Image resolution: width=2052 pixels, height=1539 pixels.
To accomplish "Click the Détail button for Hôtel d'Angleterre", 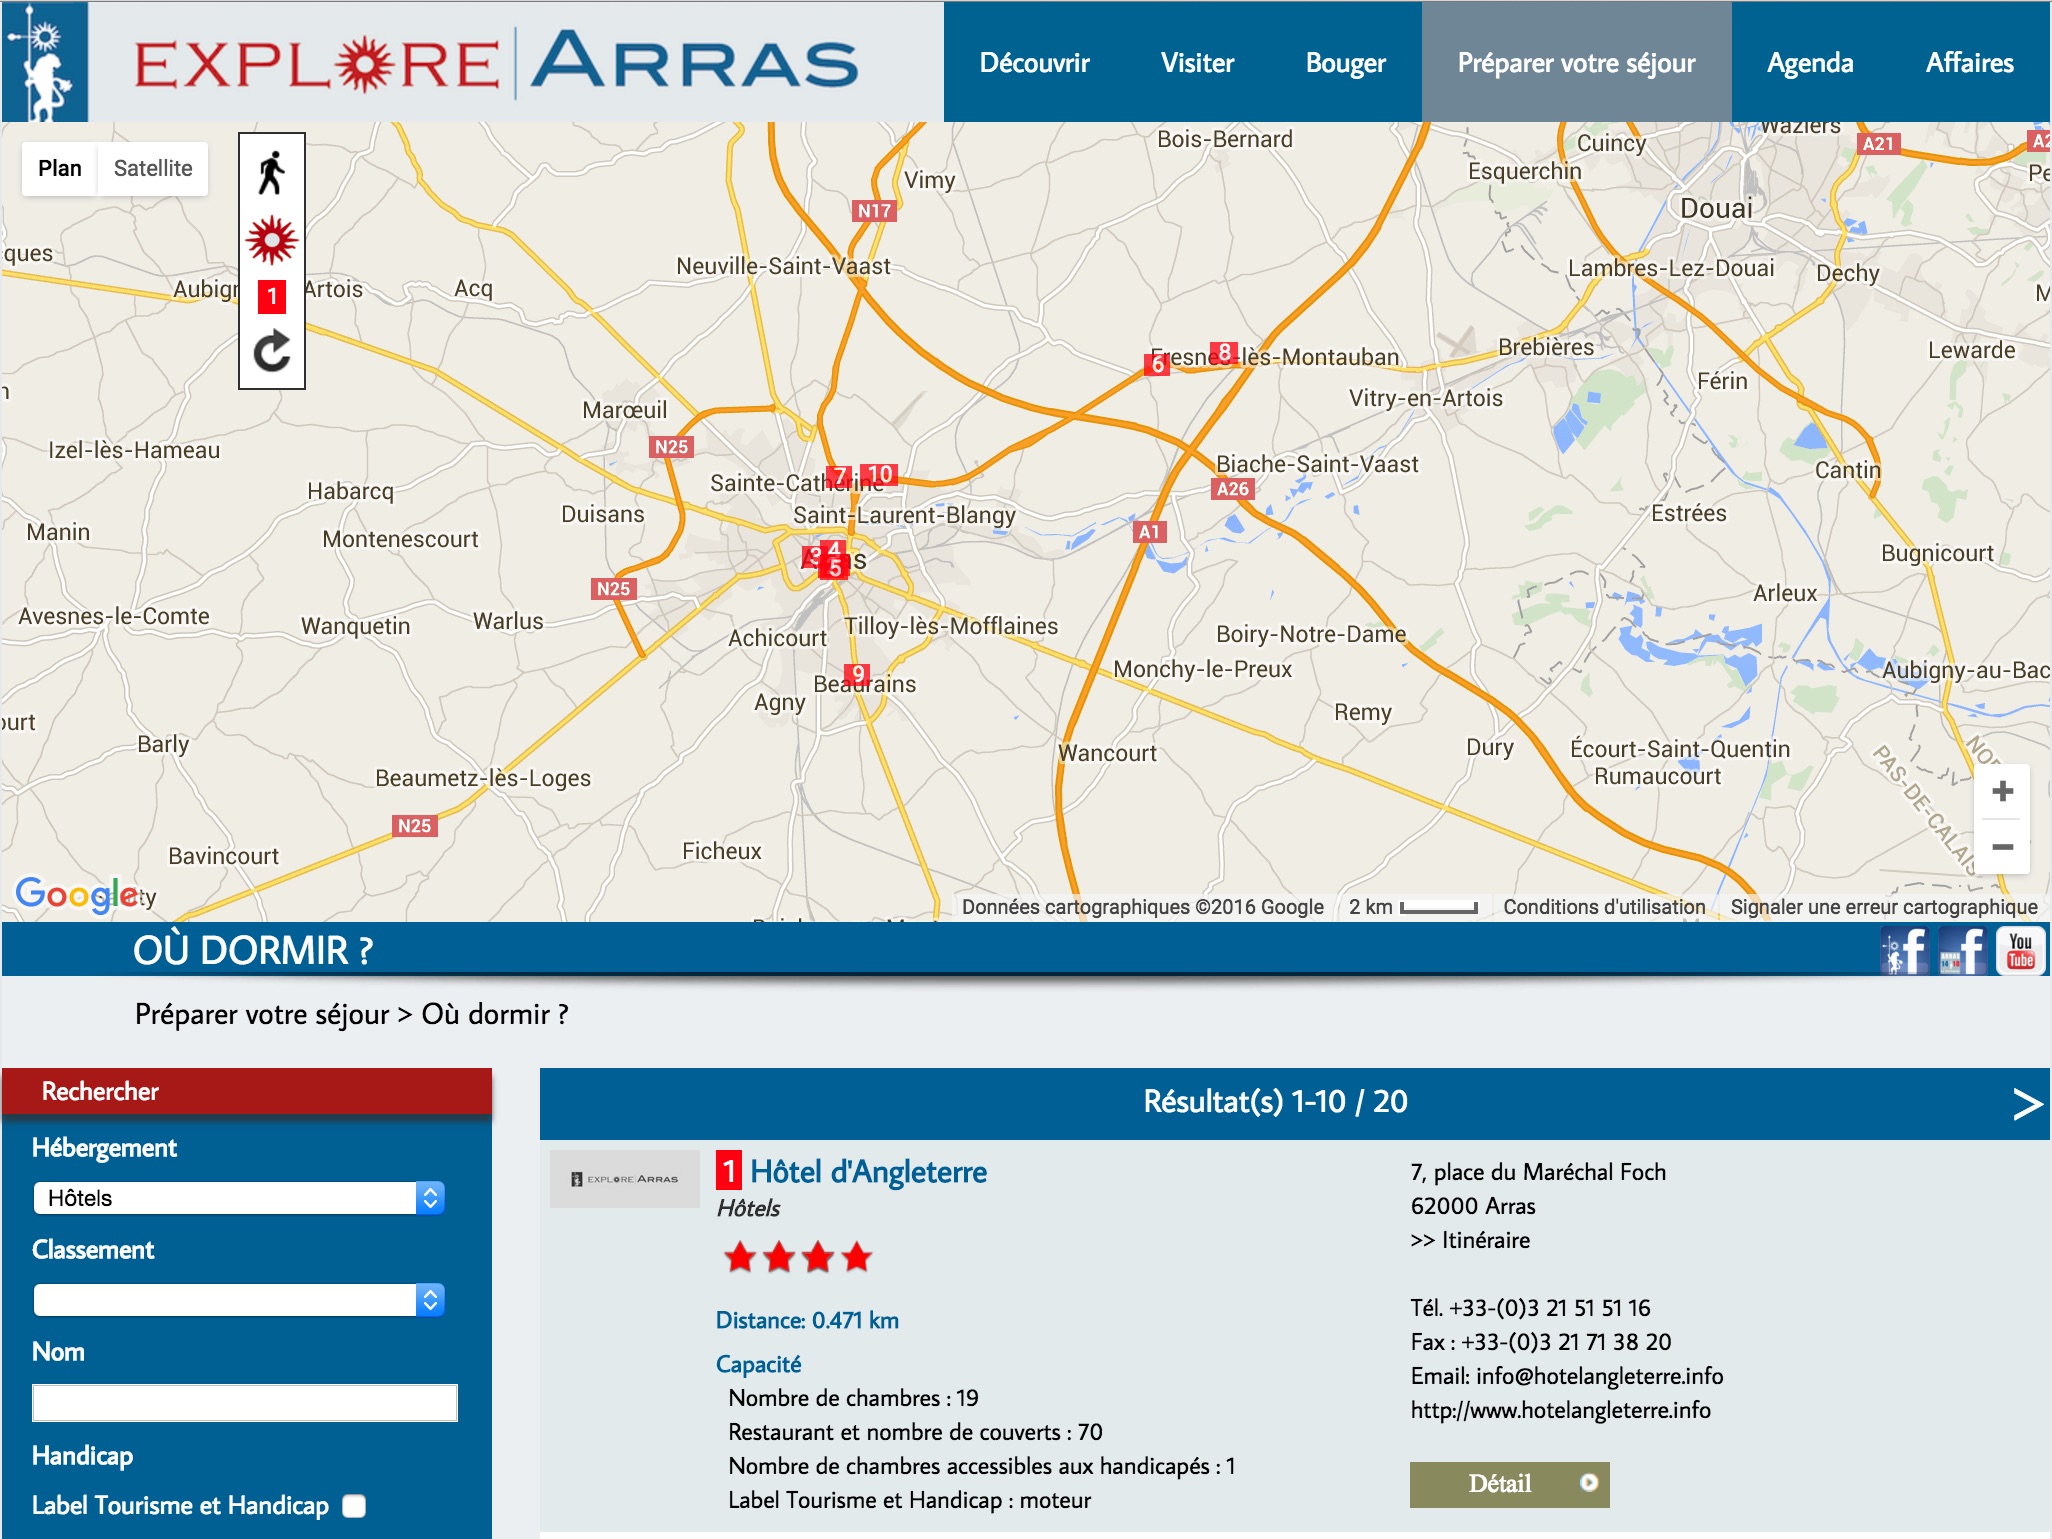I will tap(1509, 1484).
